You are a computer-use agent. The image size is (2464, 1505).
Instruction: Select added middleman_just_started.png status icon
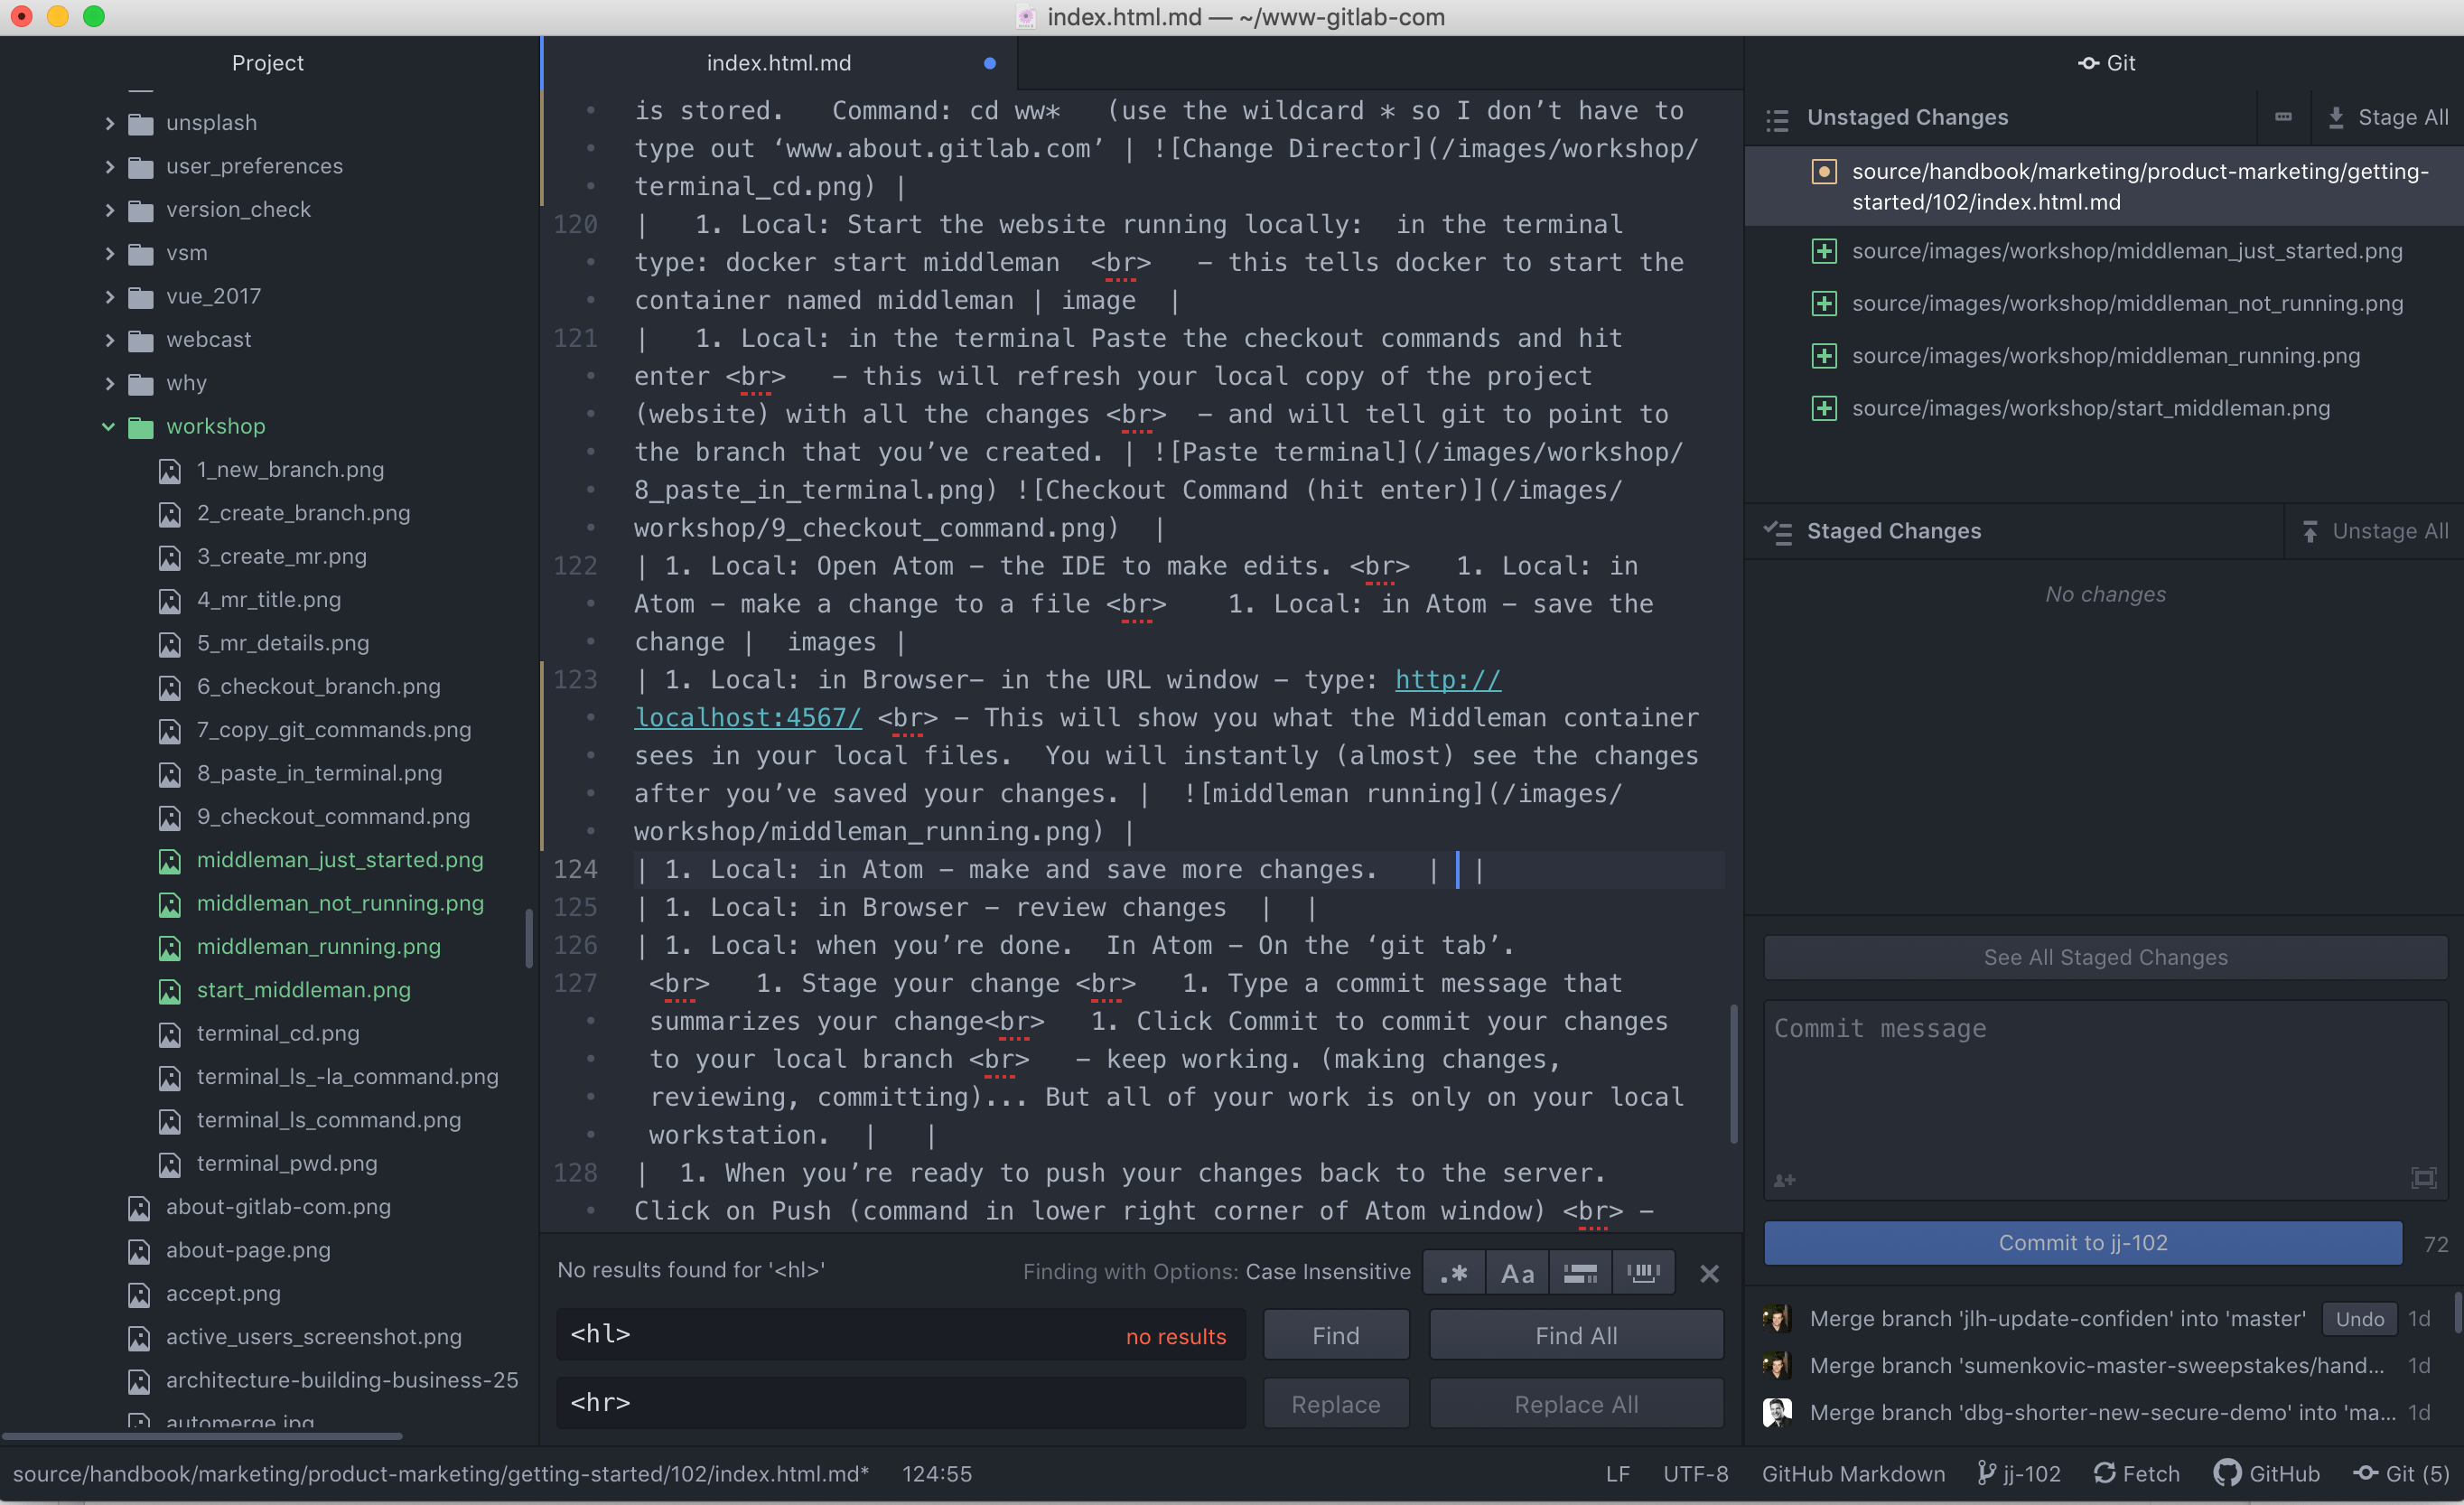pos(1823,252)
